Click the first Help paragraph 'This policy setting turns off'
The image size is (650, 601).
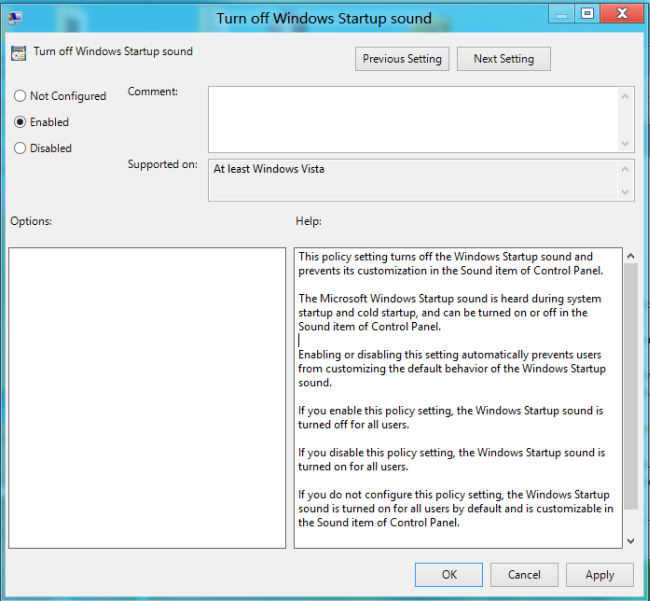coord(451,264)
